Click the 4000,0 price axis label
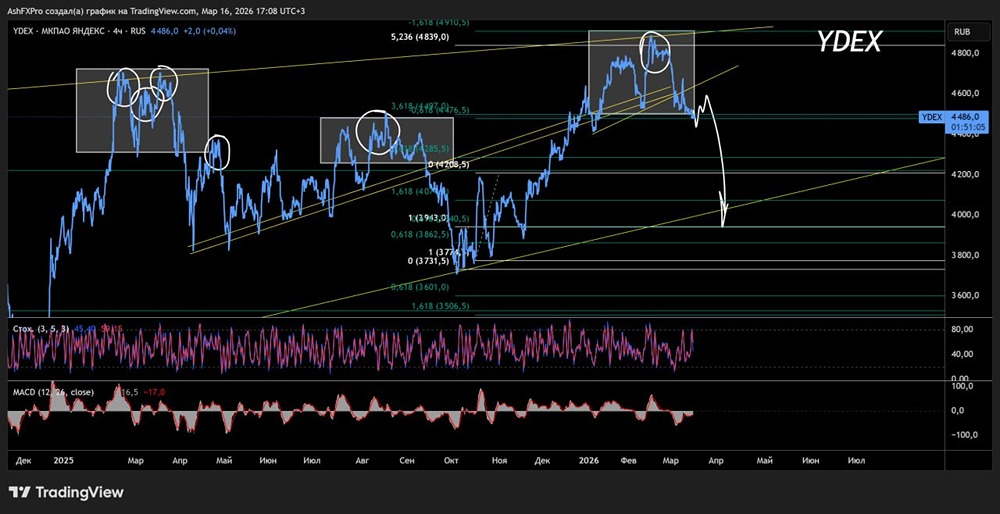 [964, 215]
